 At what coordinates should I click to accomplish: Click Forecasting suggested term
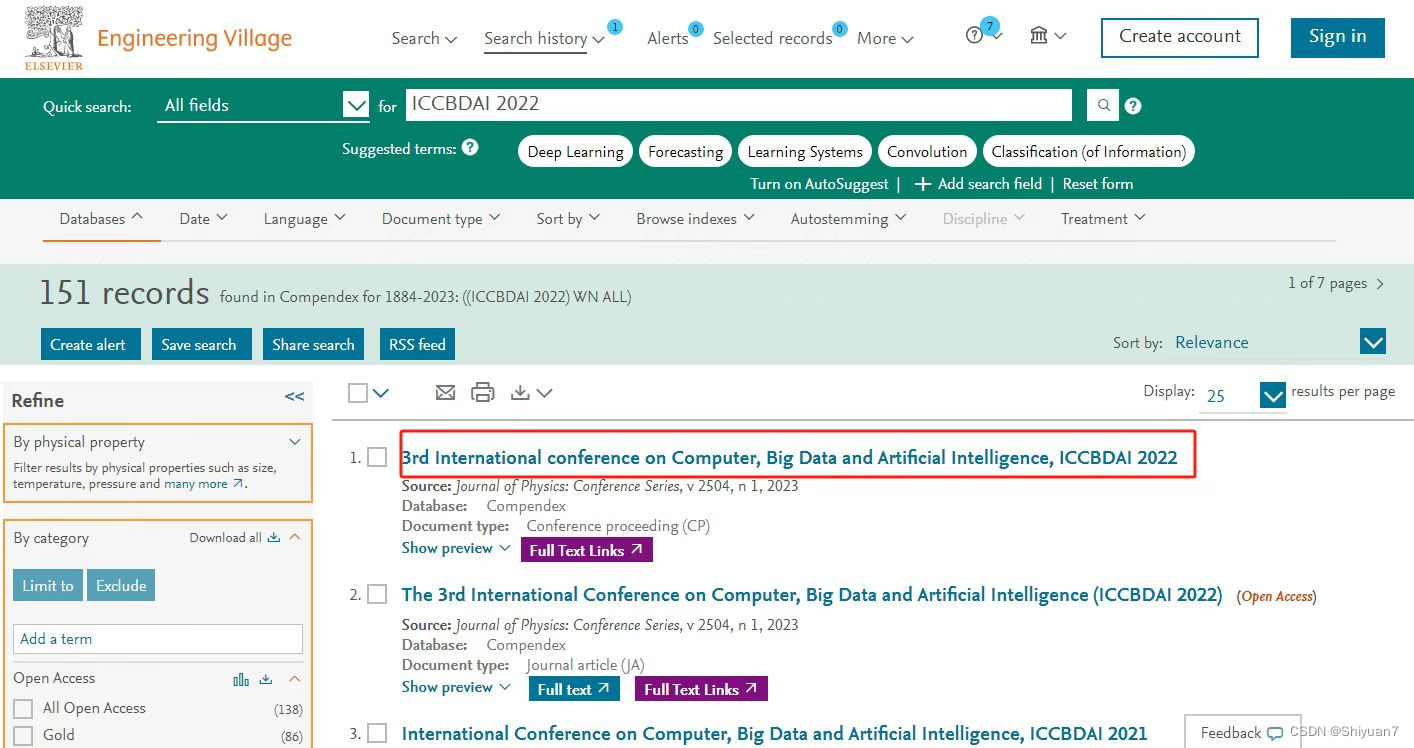tap(685, 152)
